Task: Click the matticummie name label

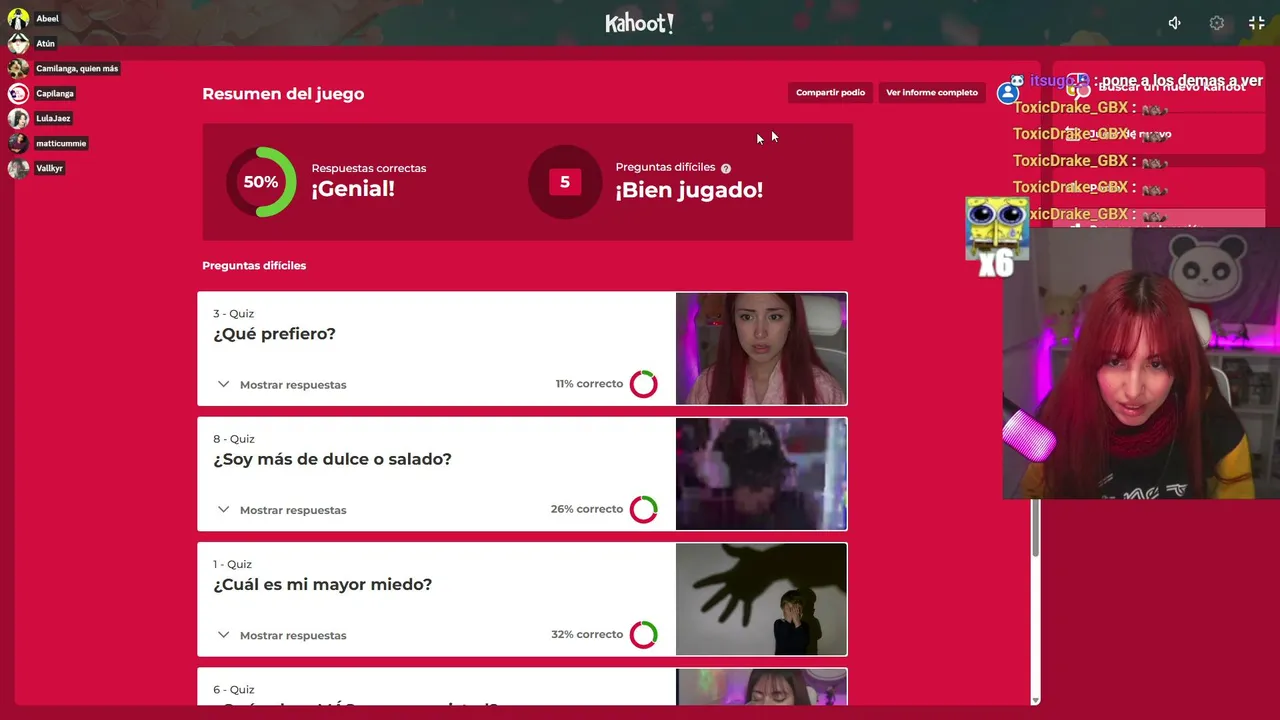Action: point(61,143)
